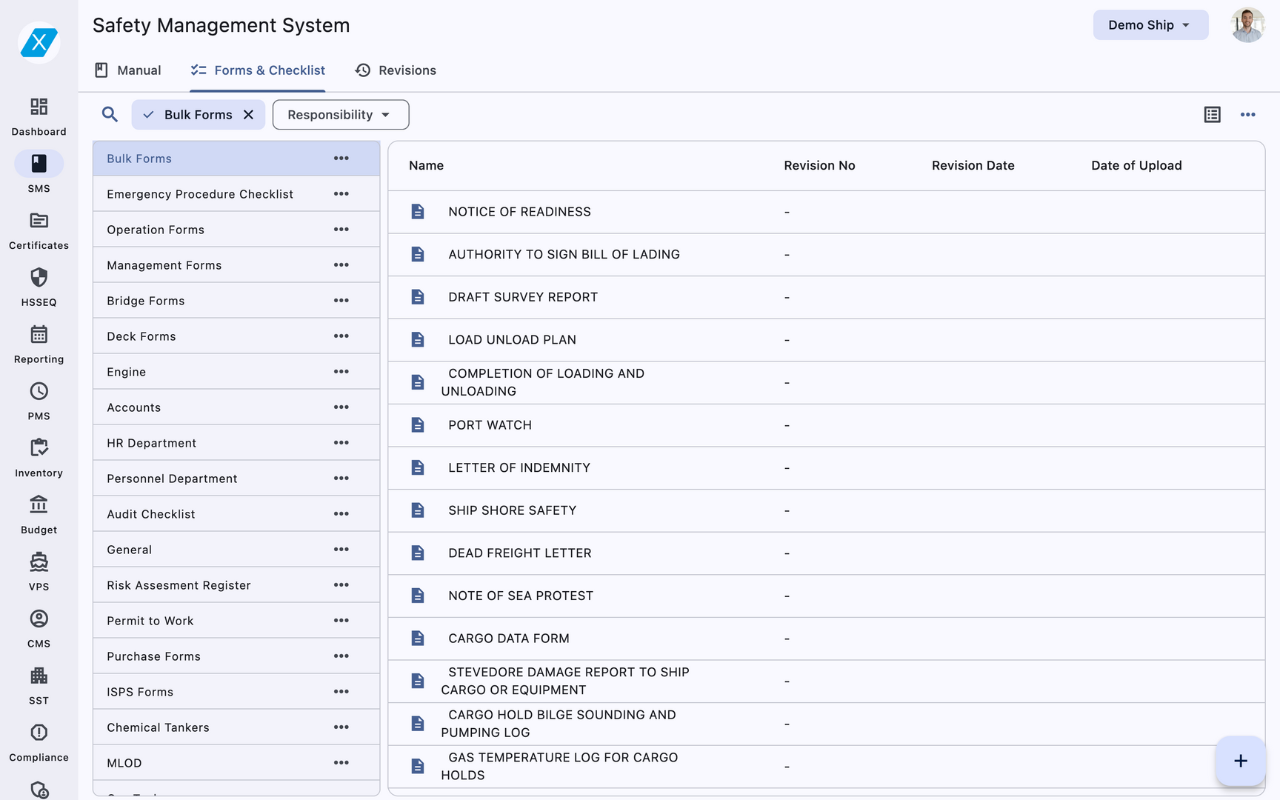
Task: Open the HSSEQ shield icon
Action: click(39, 277)
